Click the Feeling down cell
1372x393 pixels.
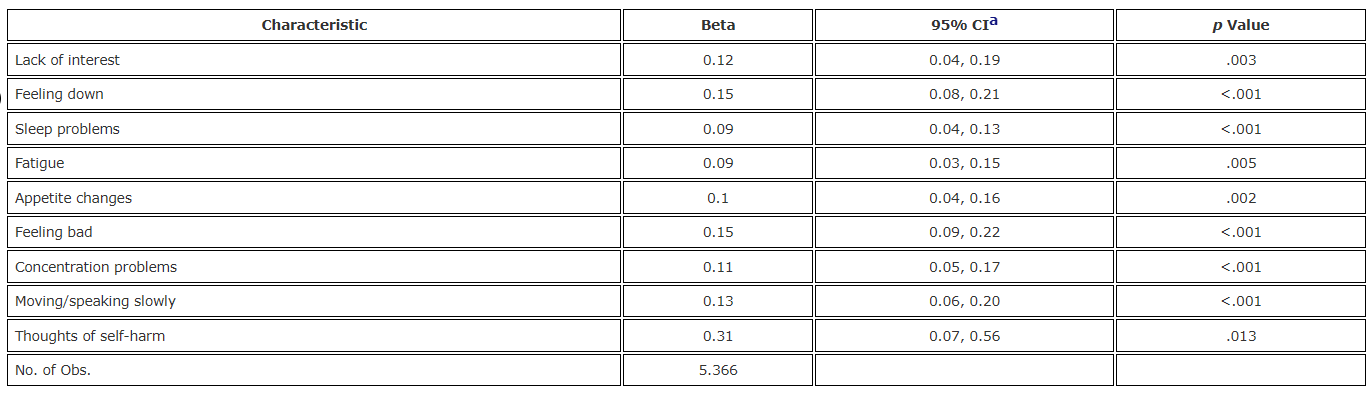point(314,94)
